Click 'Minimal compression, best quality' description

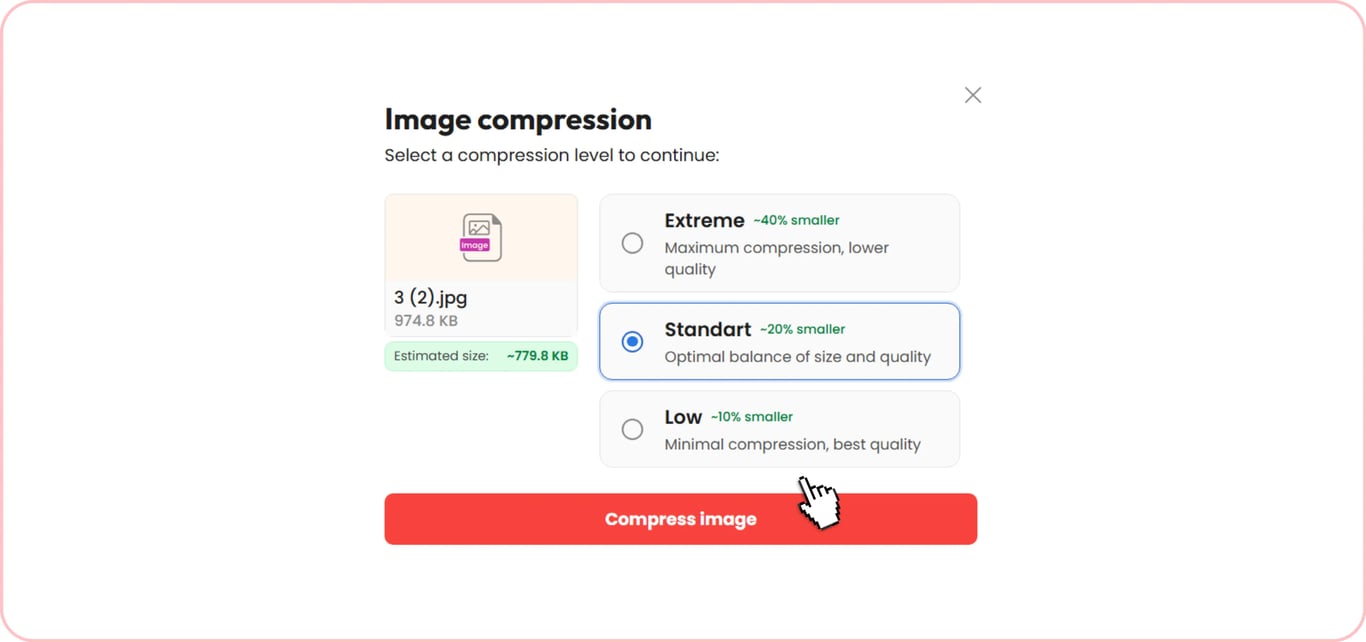point(793,444)
